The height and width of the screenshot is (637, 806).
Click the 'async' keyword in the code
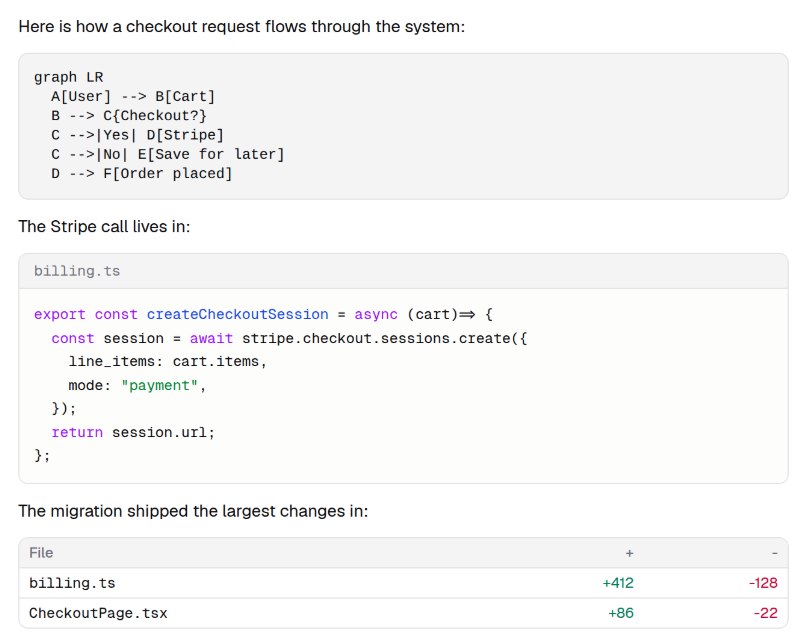point(376,314)
